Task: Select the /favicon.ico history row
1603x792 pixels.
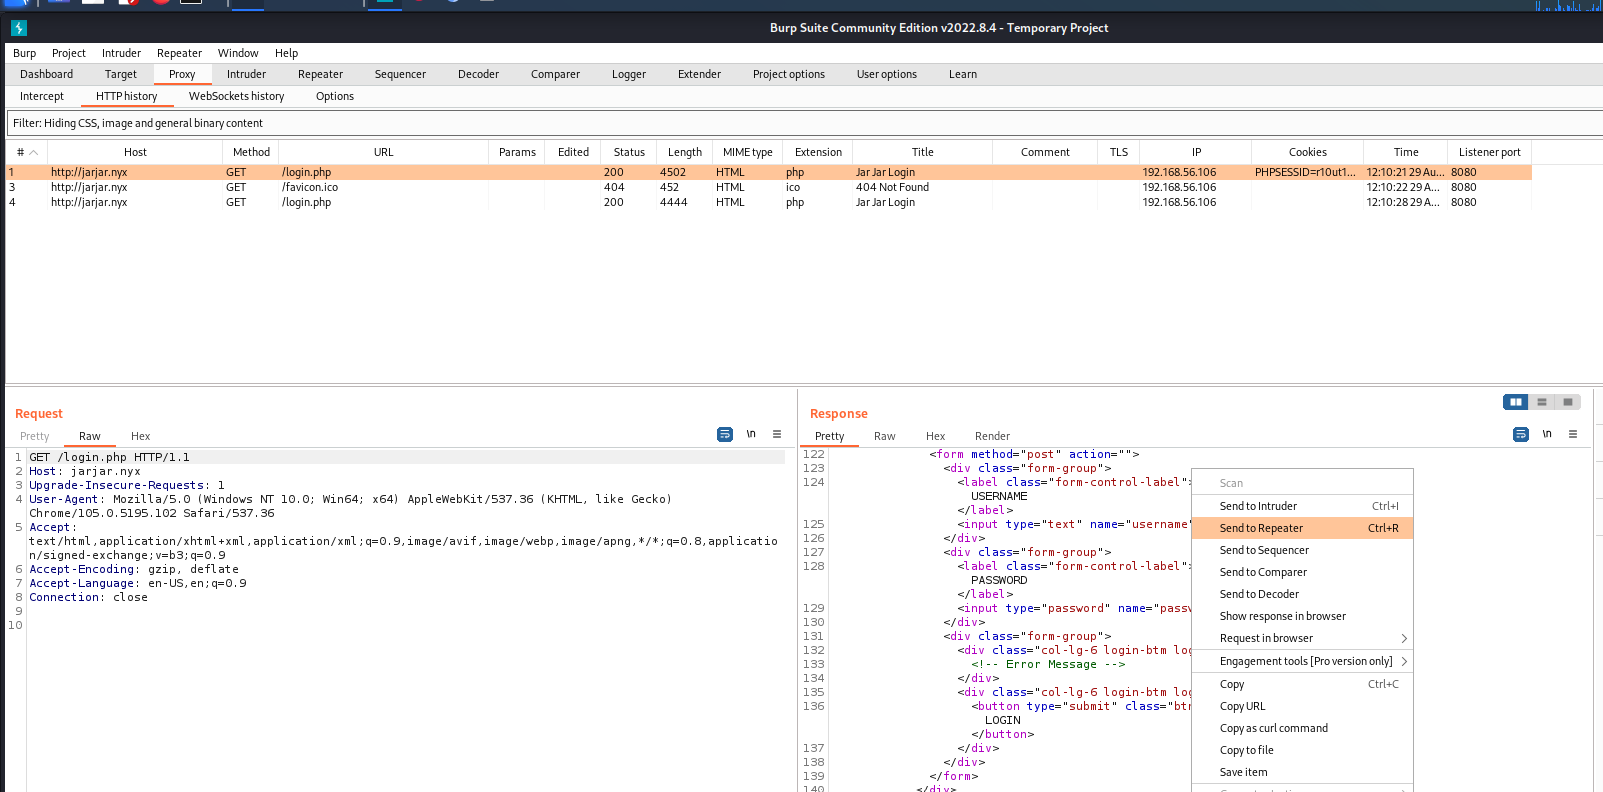Action: click(310, 187)
